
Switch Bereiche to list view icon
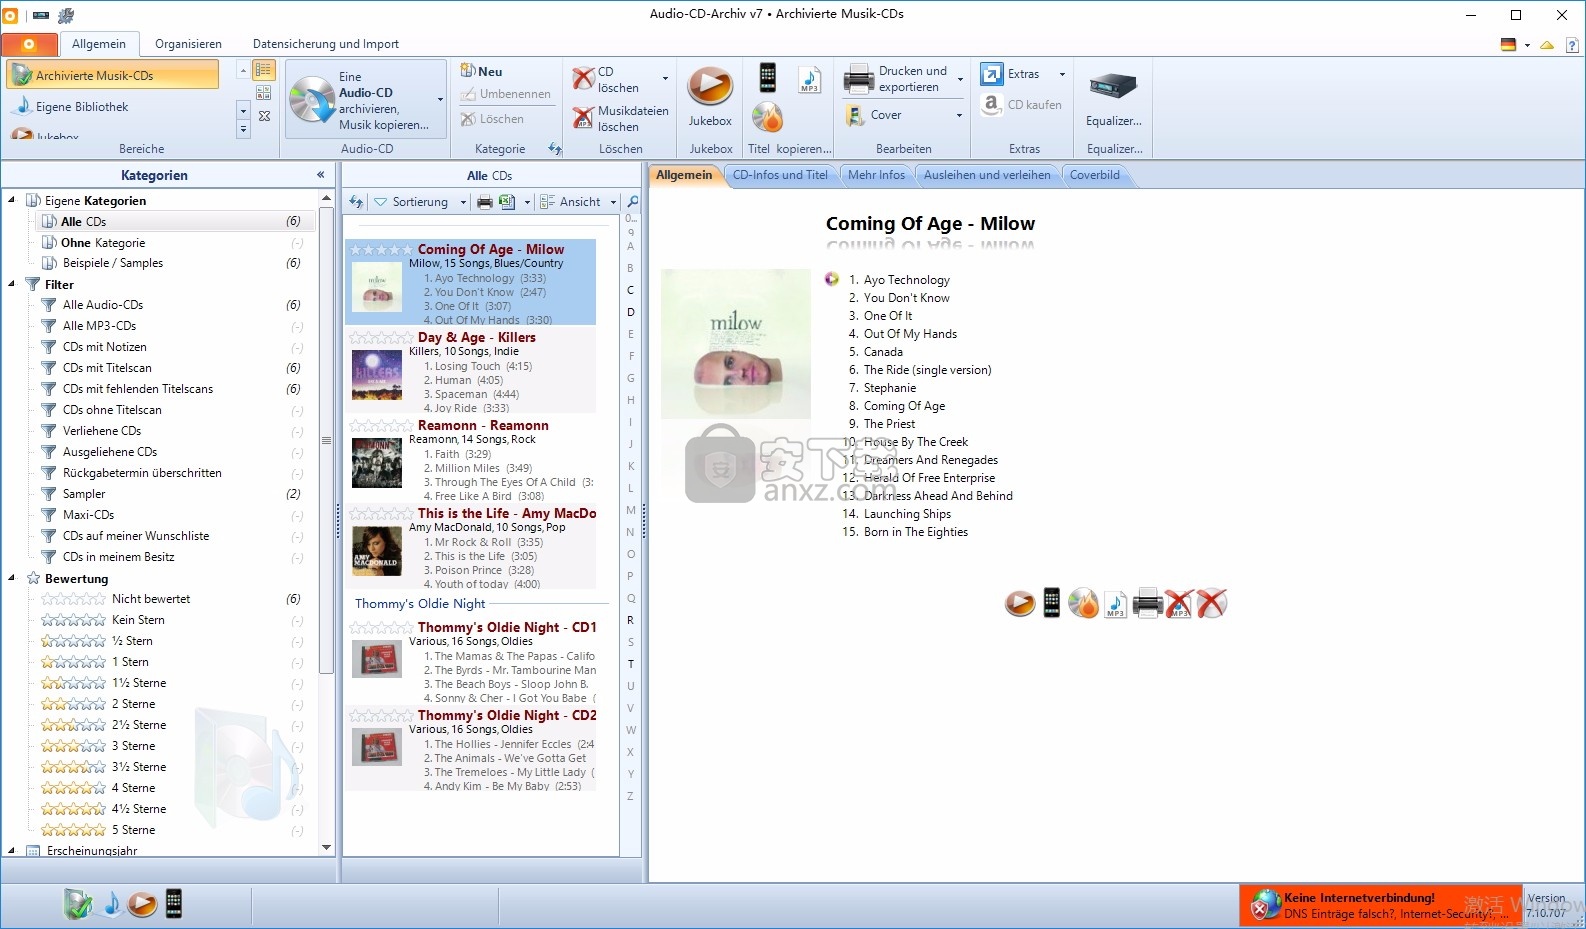tap(264, 70)
